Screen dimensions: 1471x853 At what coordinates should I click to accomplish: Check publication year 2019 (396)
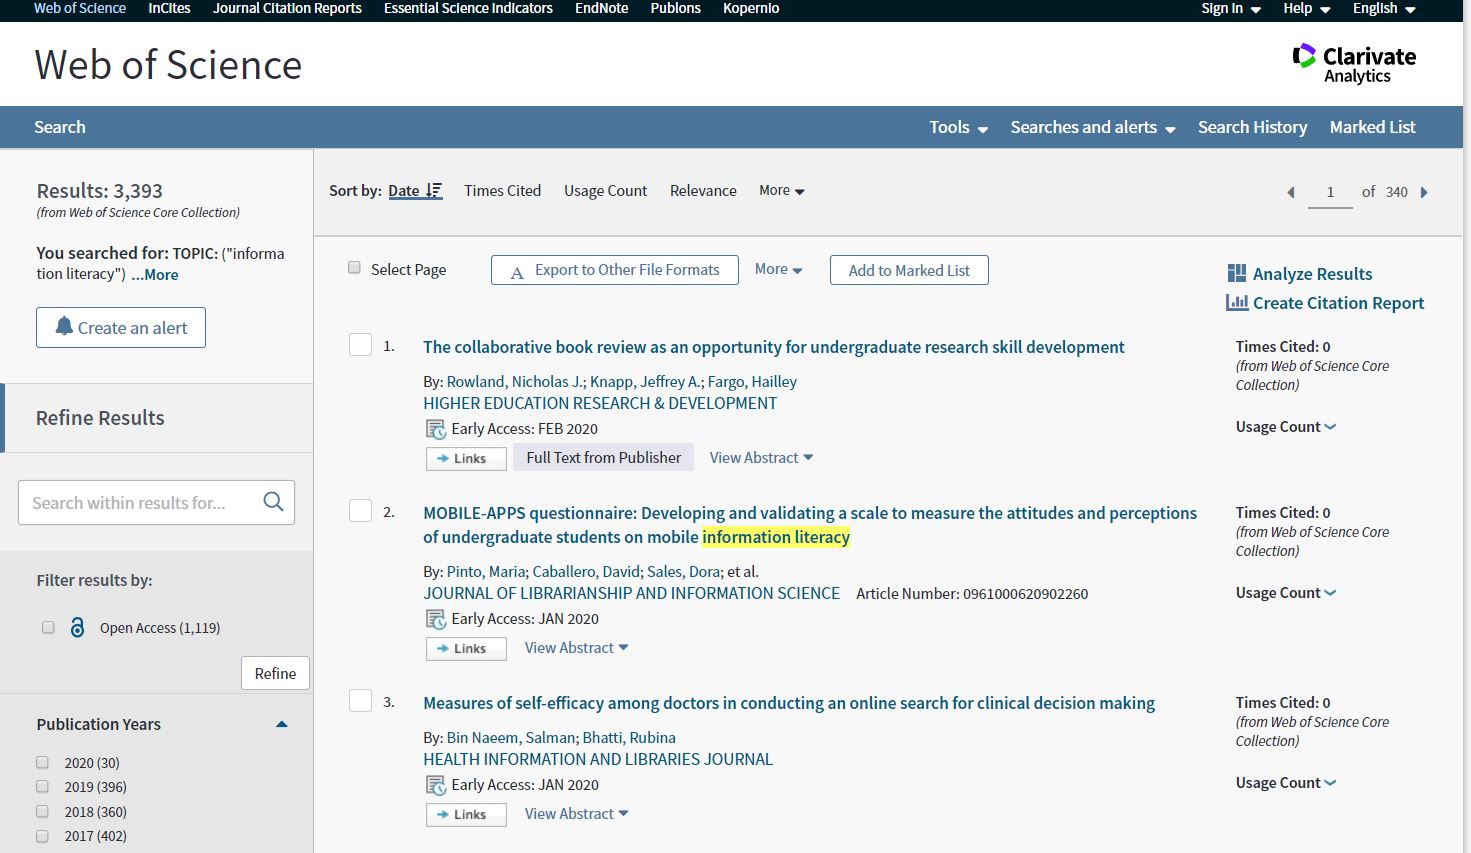coord(42,786)
